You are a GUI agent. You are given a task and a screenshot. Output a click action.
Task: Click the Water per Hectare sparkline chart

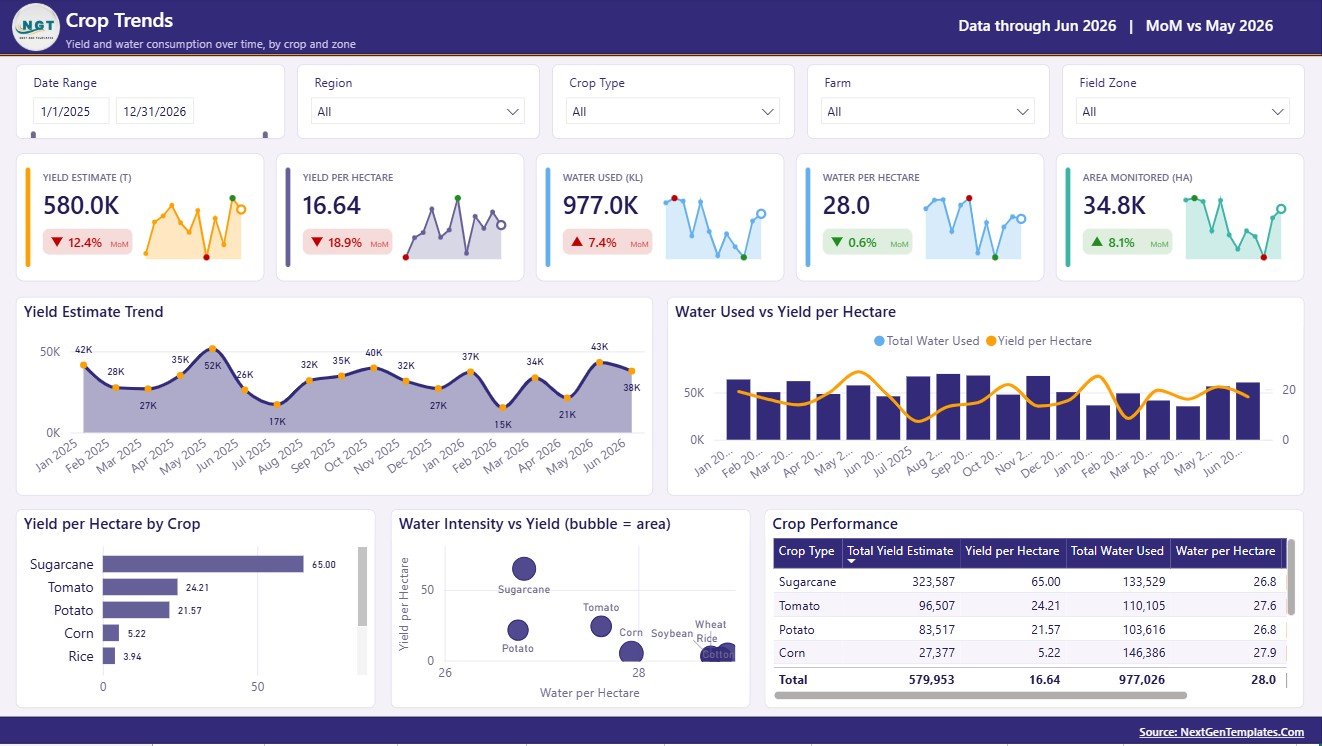(x=975, y=228)
